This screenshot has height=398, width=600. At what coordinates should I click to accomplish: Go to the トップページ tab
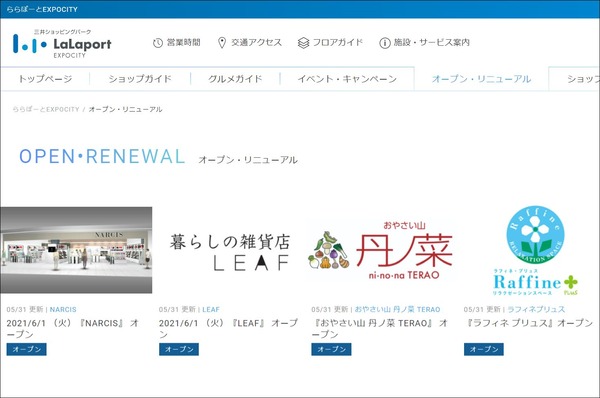45,79
